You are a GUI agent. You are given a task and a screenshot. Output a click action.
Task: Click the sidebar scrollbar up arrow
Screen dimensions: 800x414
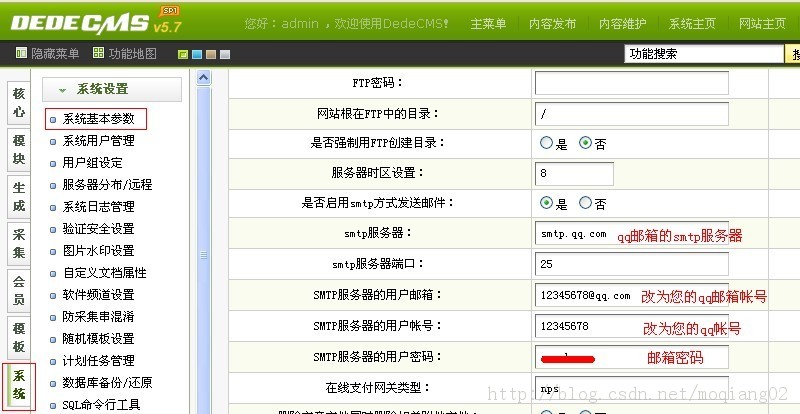[x=204, y=77]
